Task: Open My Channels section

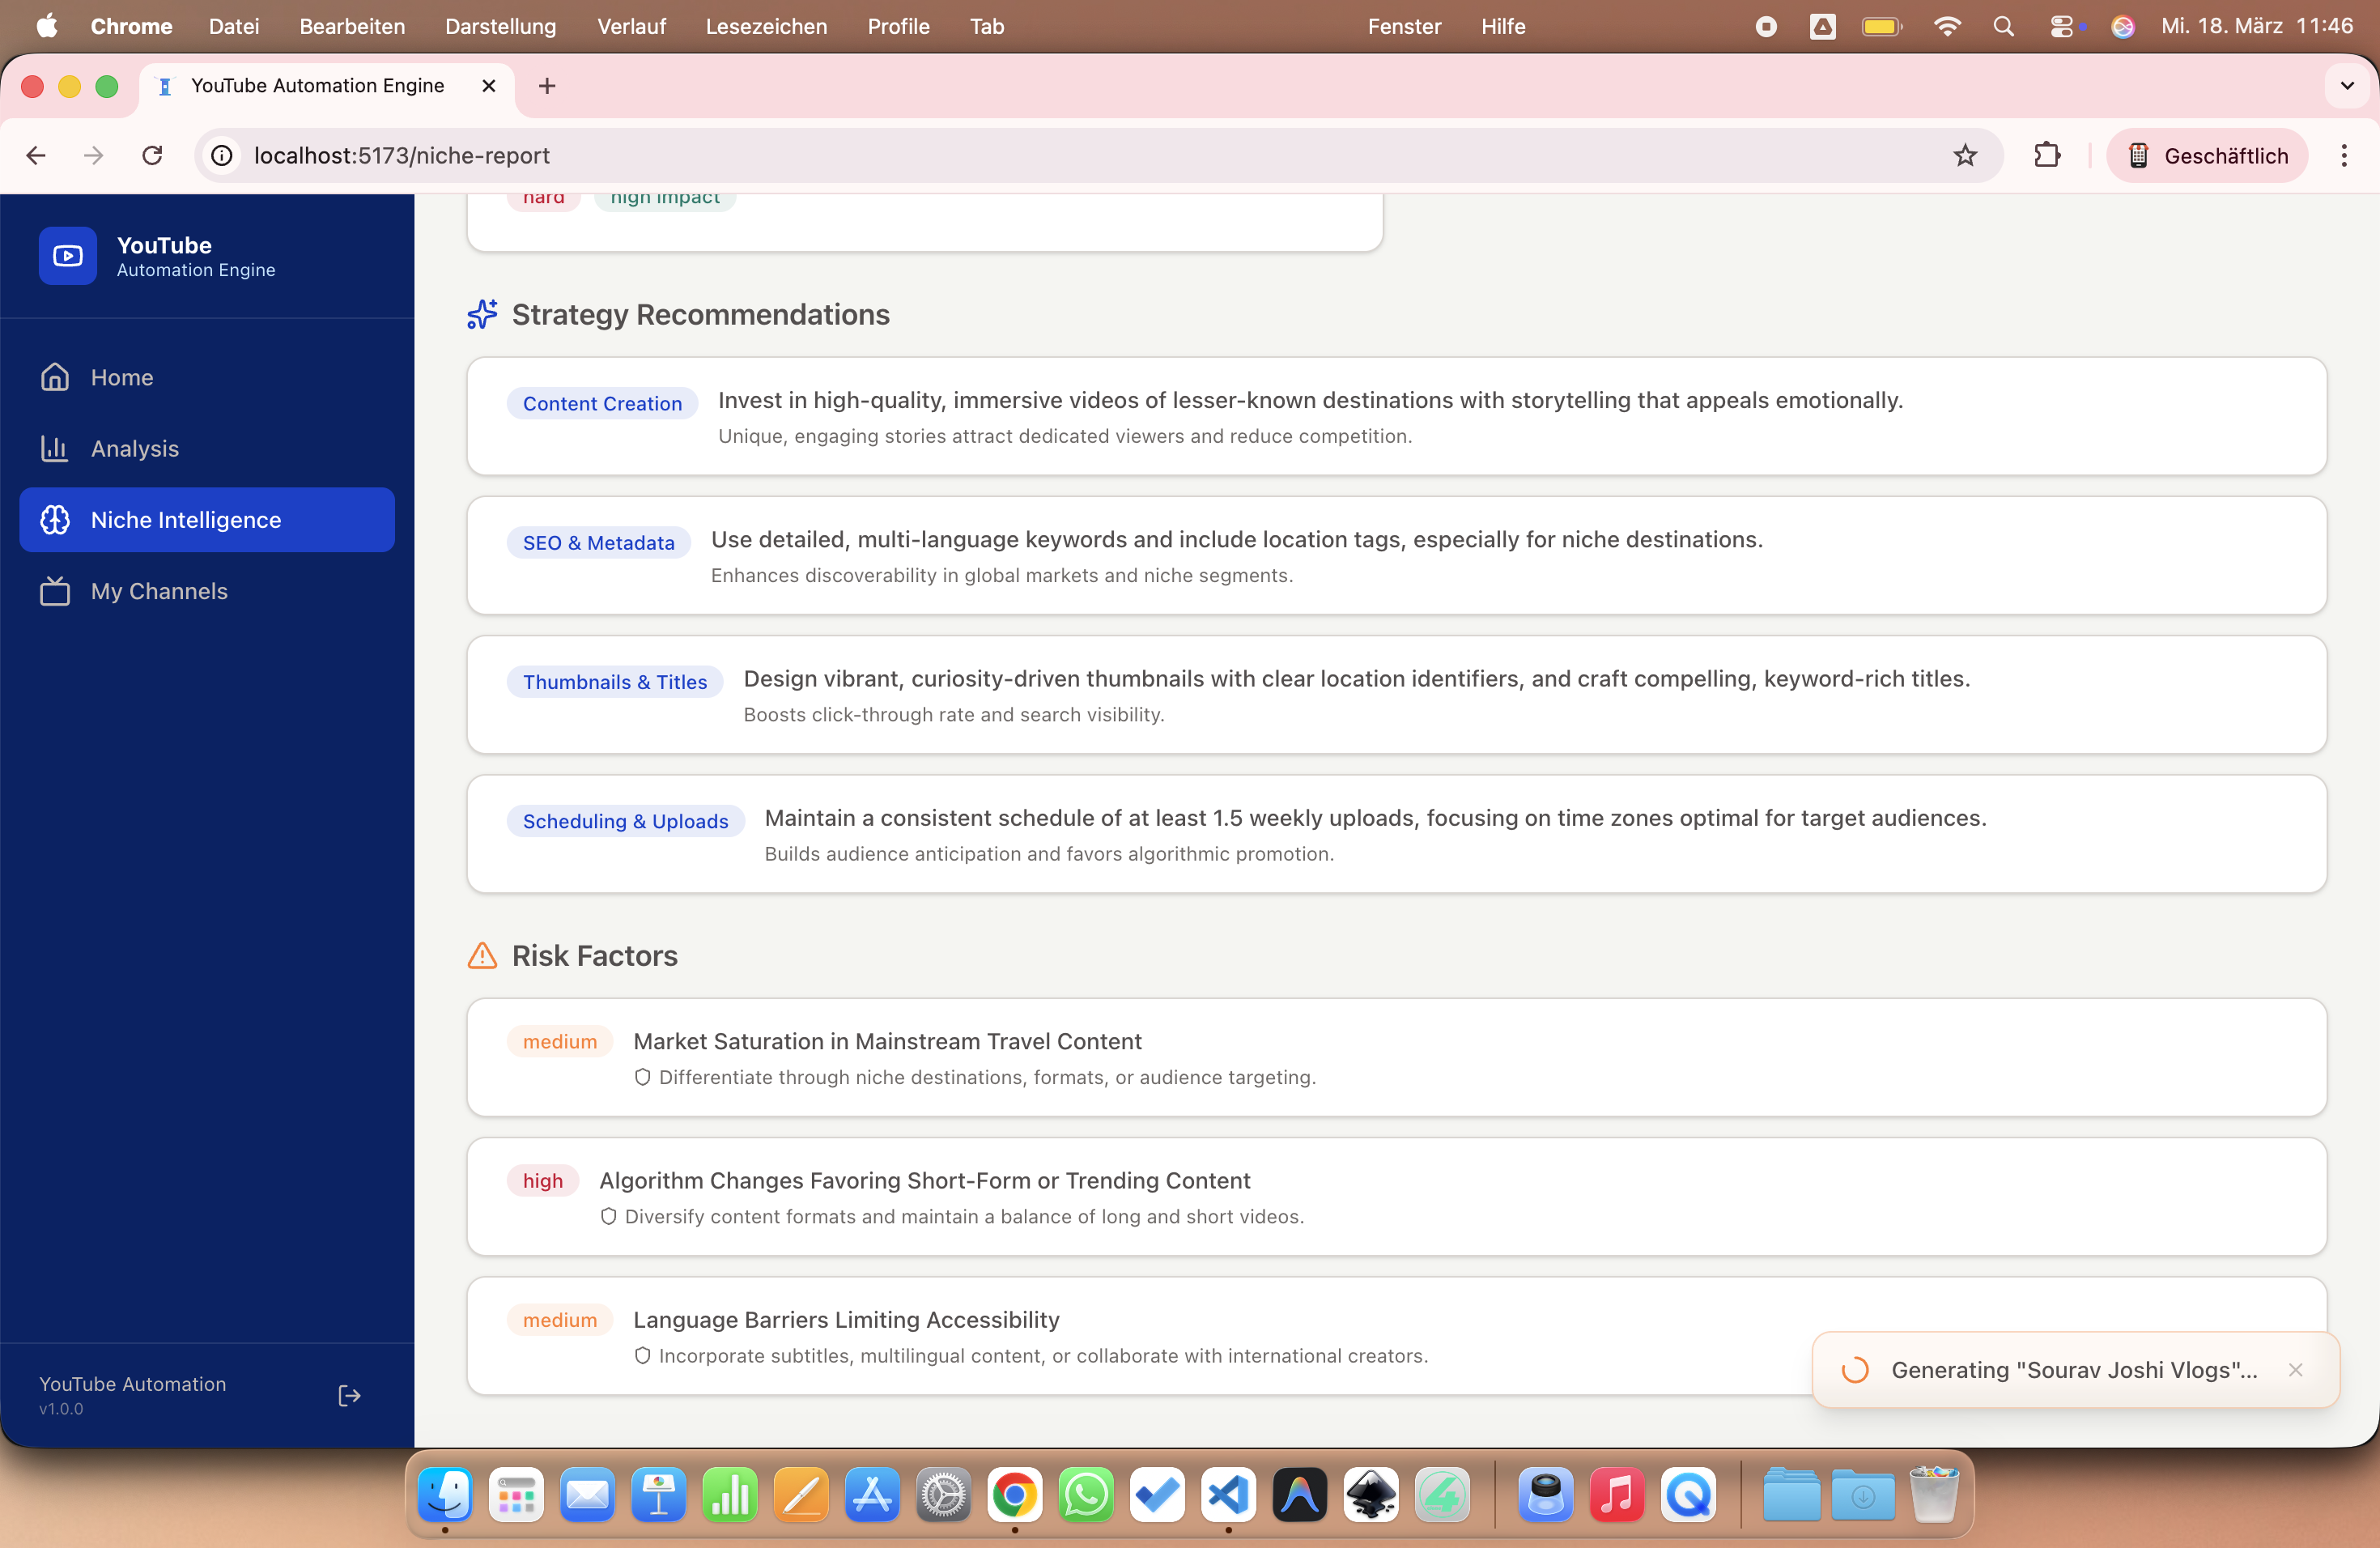Action: [x=159, y=591]
